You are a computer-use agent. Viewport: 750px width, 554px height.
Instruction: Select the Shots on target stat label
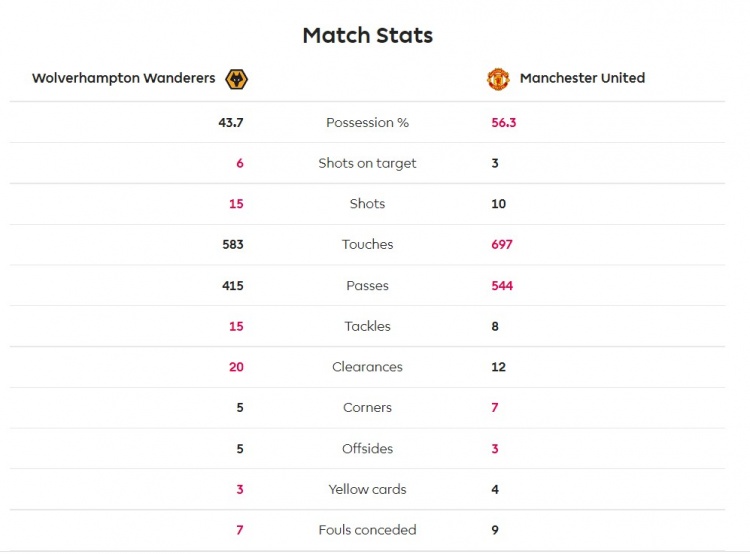point(367,163)
